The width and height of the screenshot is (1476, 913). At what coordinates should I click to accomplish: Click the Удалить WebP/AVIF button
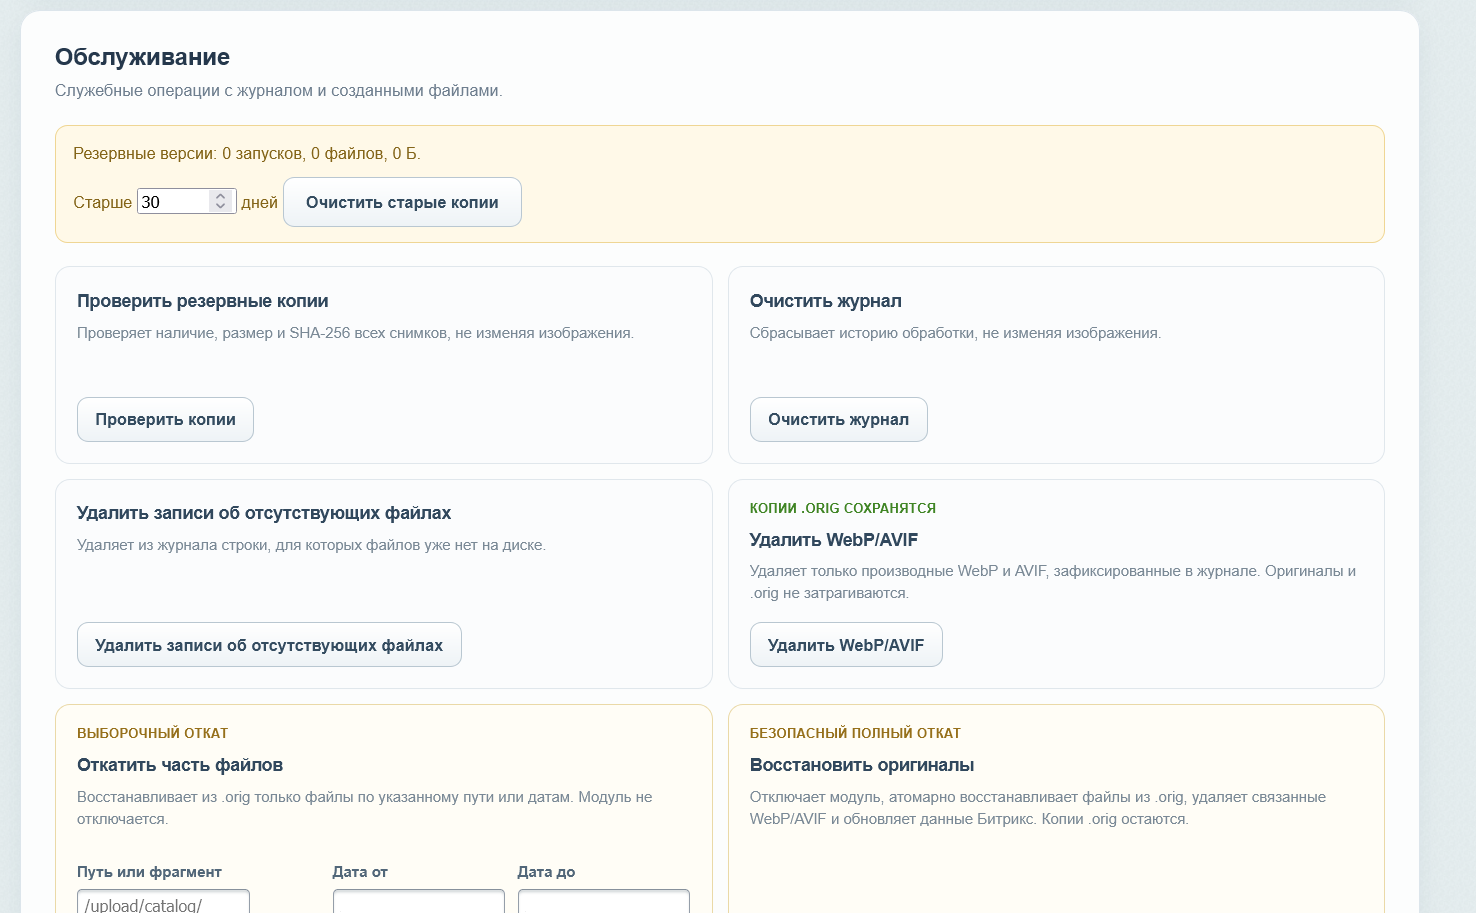pyautogui.click(x=846, y=645)
